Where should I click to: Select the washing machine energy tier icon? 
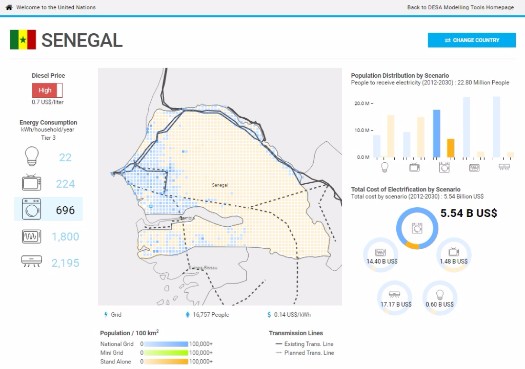pos(32,209)
